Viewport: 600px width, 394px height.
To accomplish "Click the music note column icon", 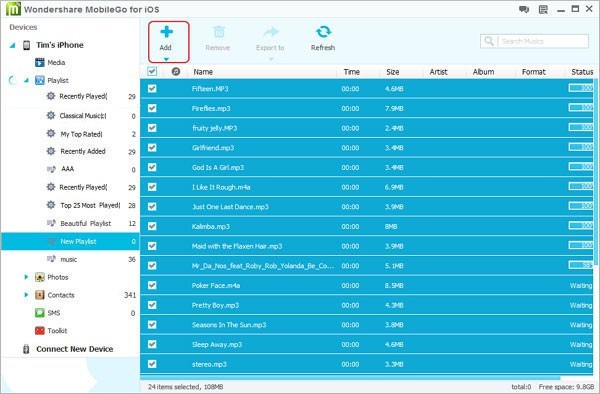I will [x=176, y=72].
